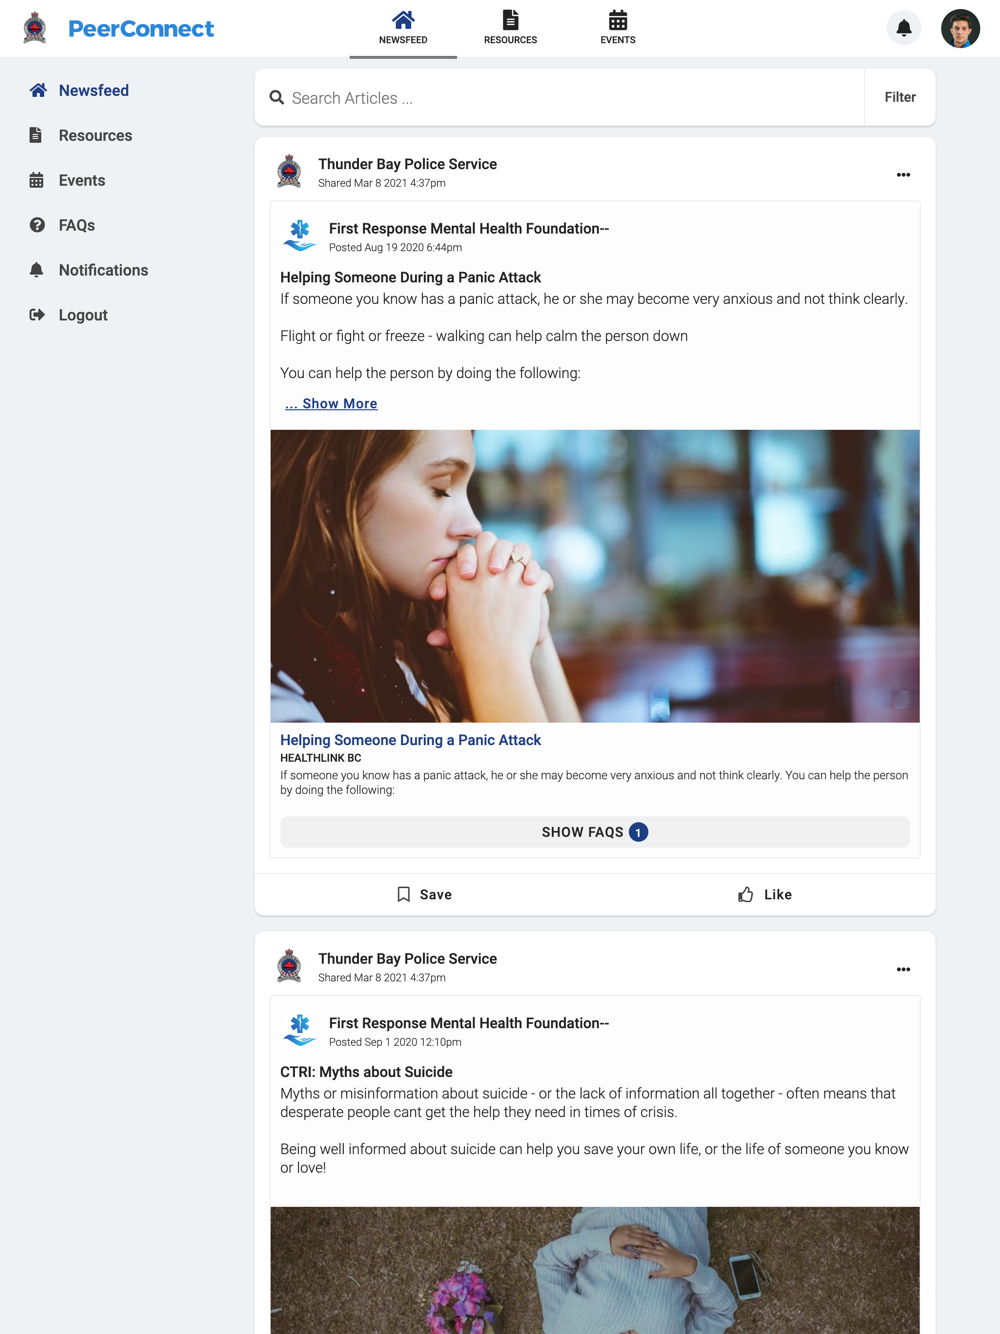Screen dimensions: 1000x1334
Task: Open the praying woman article image
Action: tap(595, 576)
